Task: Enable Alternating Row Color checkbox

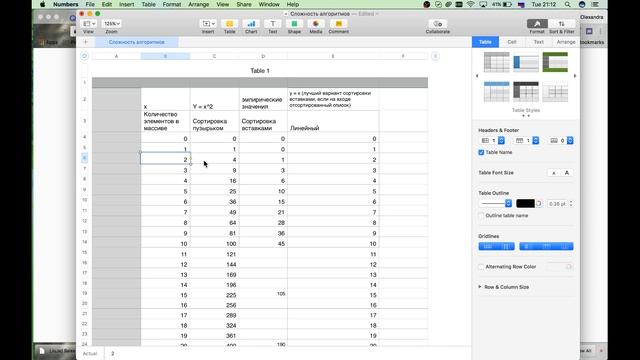Action: [481, 267]
